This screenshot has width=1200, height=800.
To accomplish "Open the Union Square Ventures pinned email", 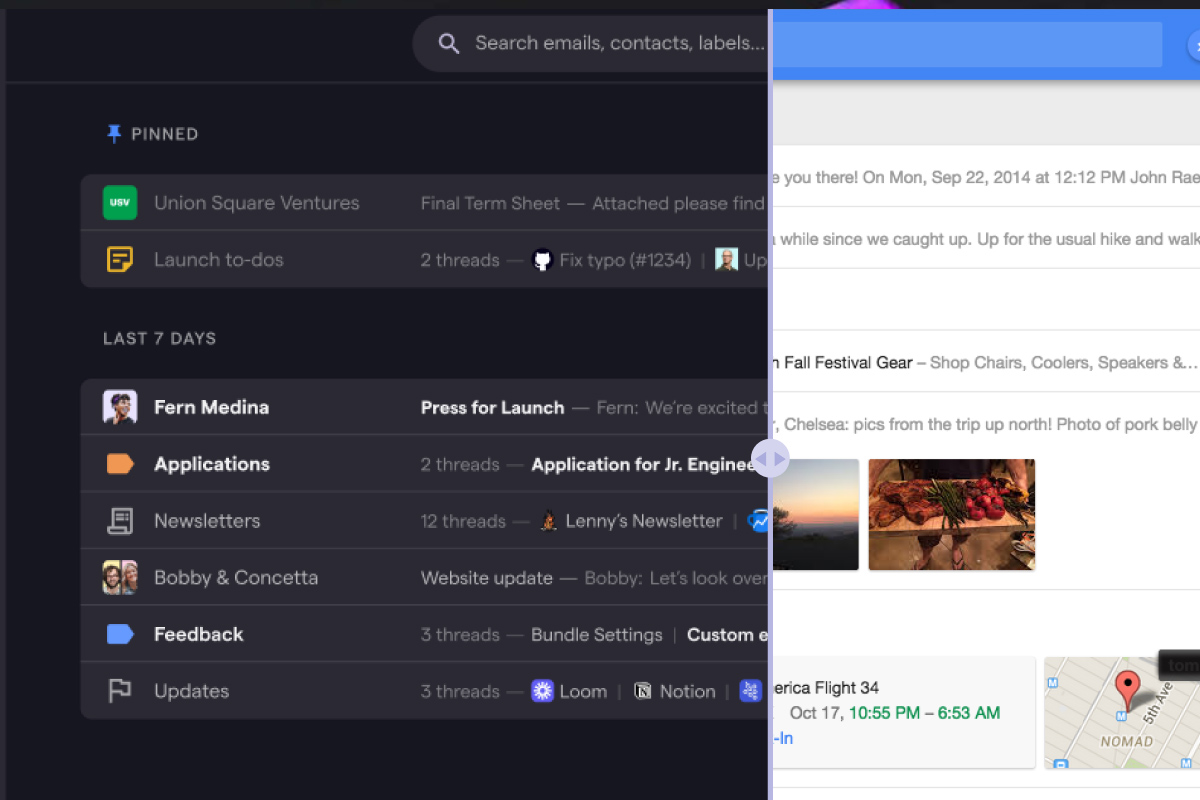I will tap(256, 203).
